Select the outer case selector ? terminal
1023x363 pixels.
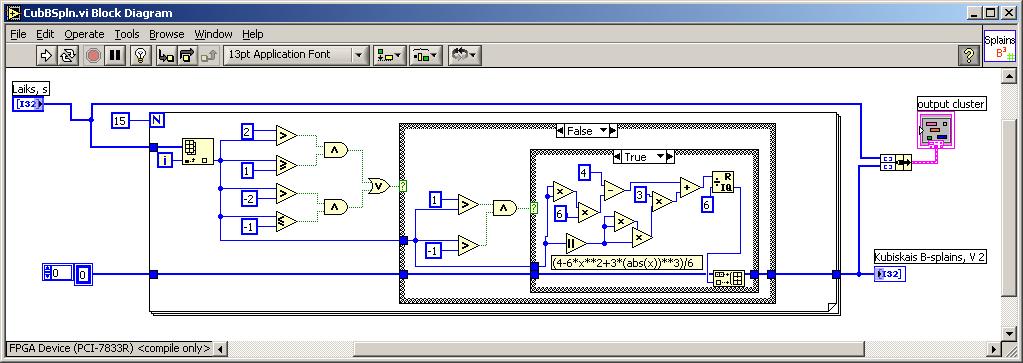pyautogui.click(x=403, y=186)
